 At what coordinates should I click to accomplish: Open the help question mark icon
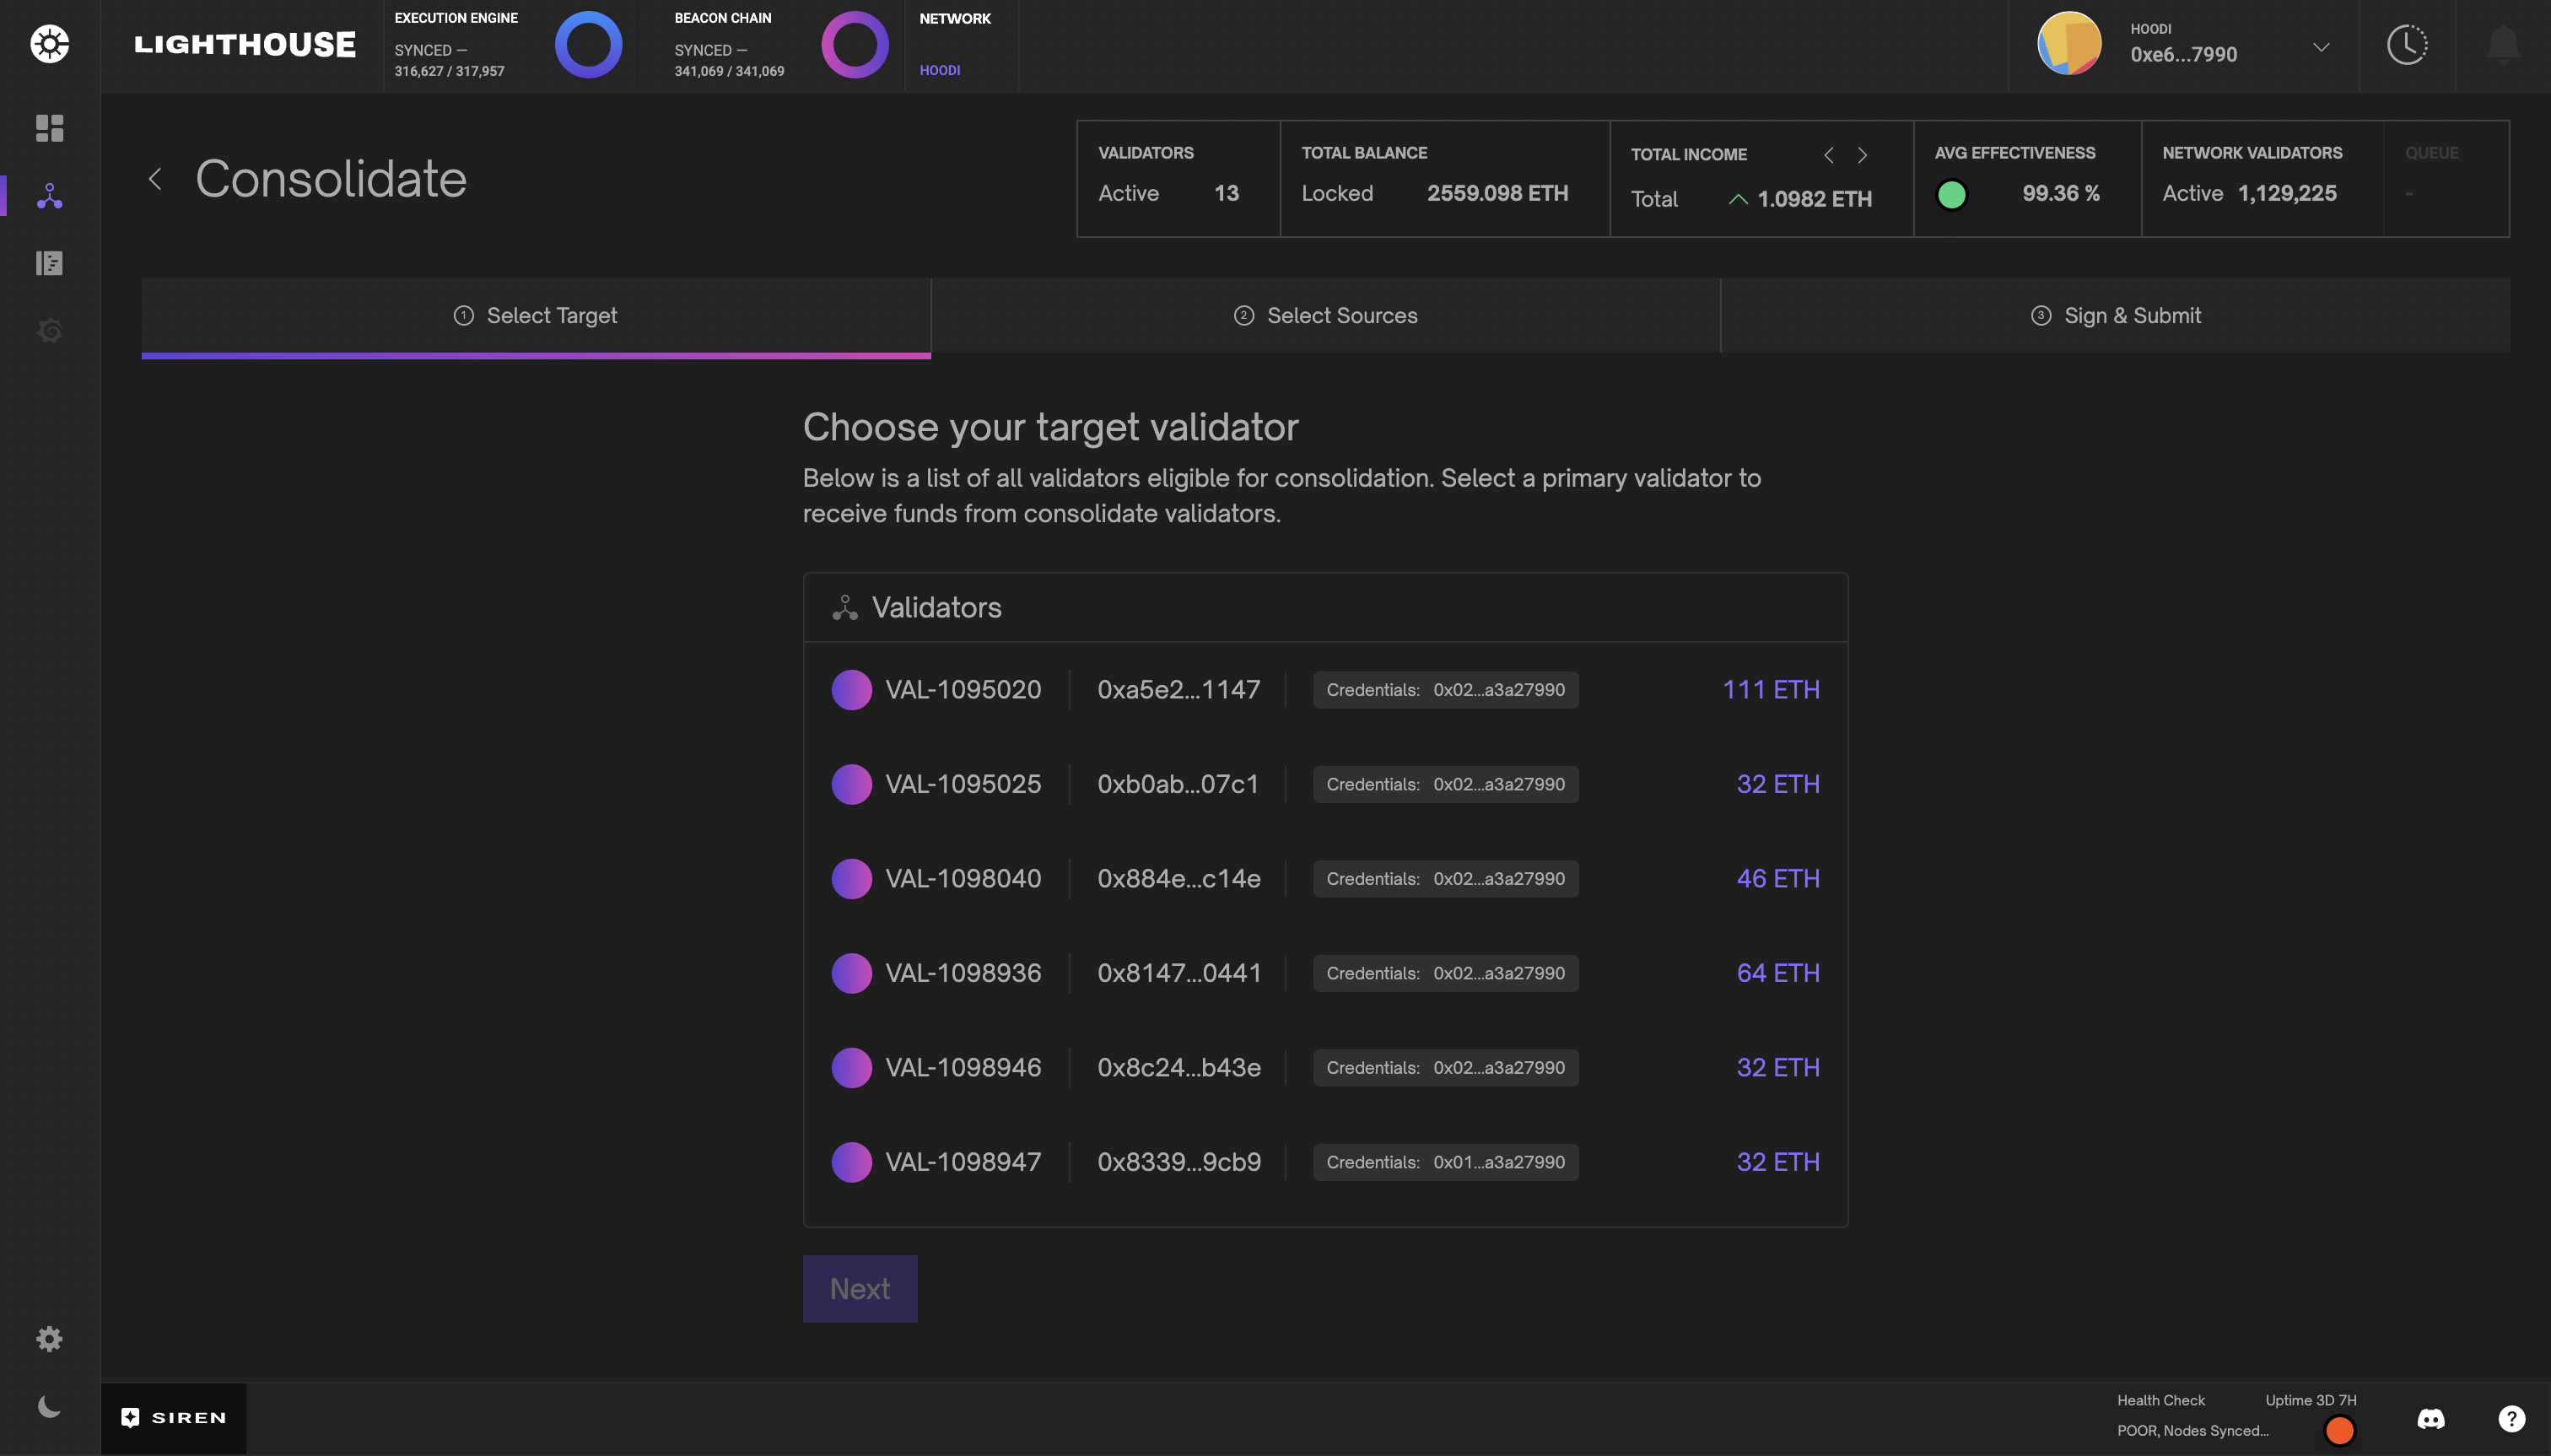(2512, 1419)
